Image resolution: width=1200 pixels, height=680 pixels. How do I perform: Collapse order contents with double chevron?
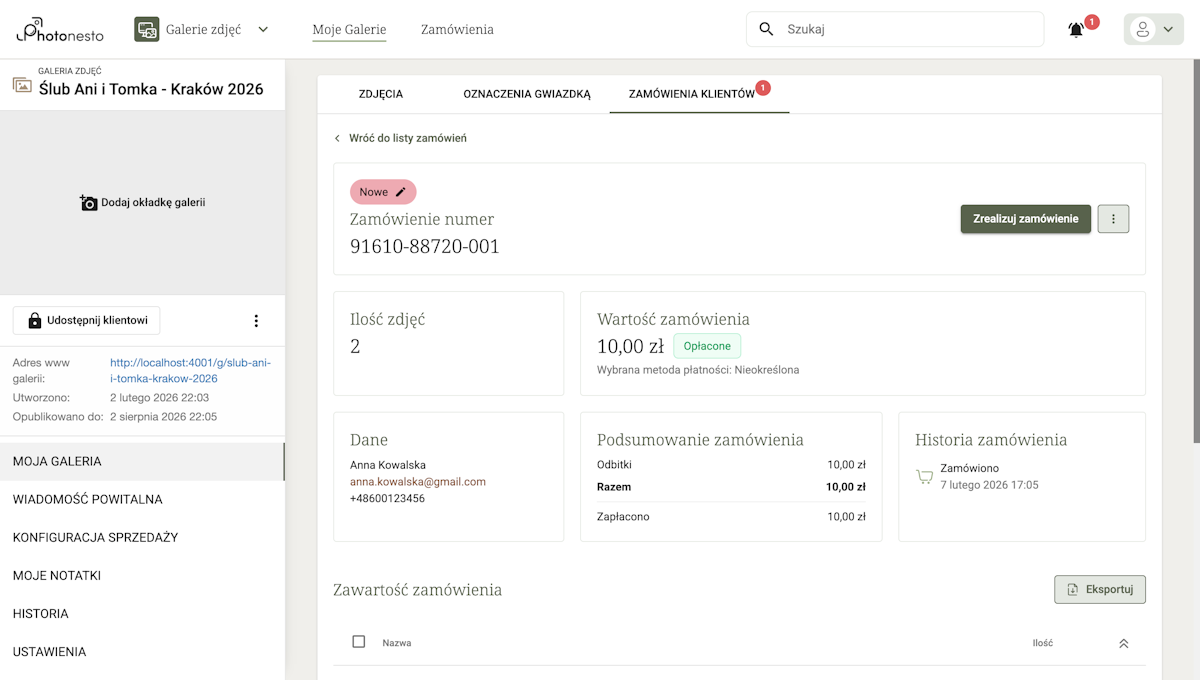tap(1123, 643)
